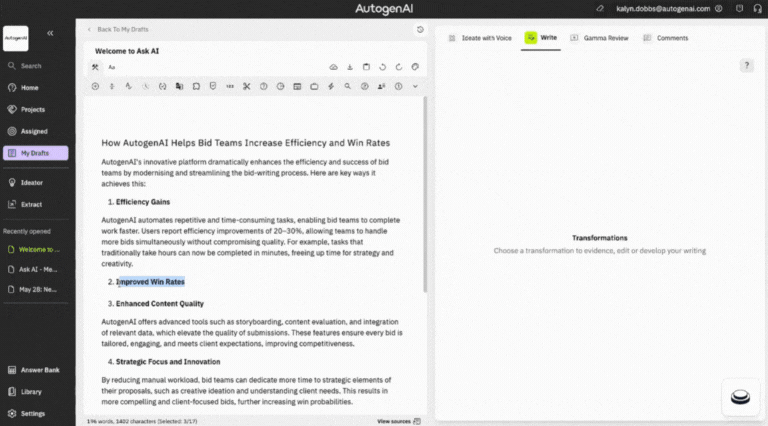Click the 'Welcome to Ask AI' title field
Screen dimensions: 768x426
pos(127,51)
